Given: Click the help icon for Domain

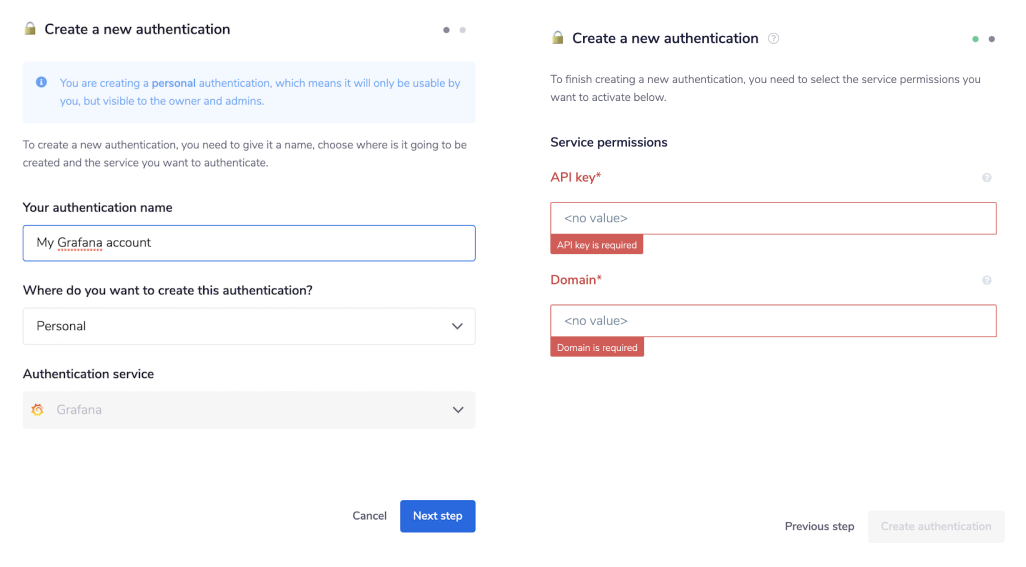Looking at the screenshot, I should coord(986,281).
